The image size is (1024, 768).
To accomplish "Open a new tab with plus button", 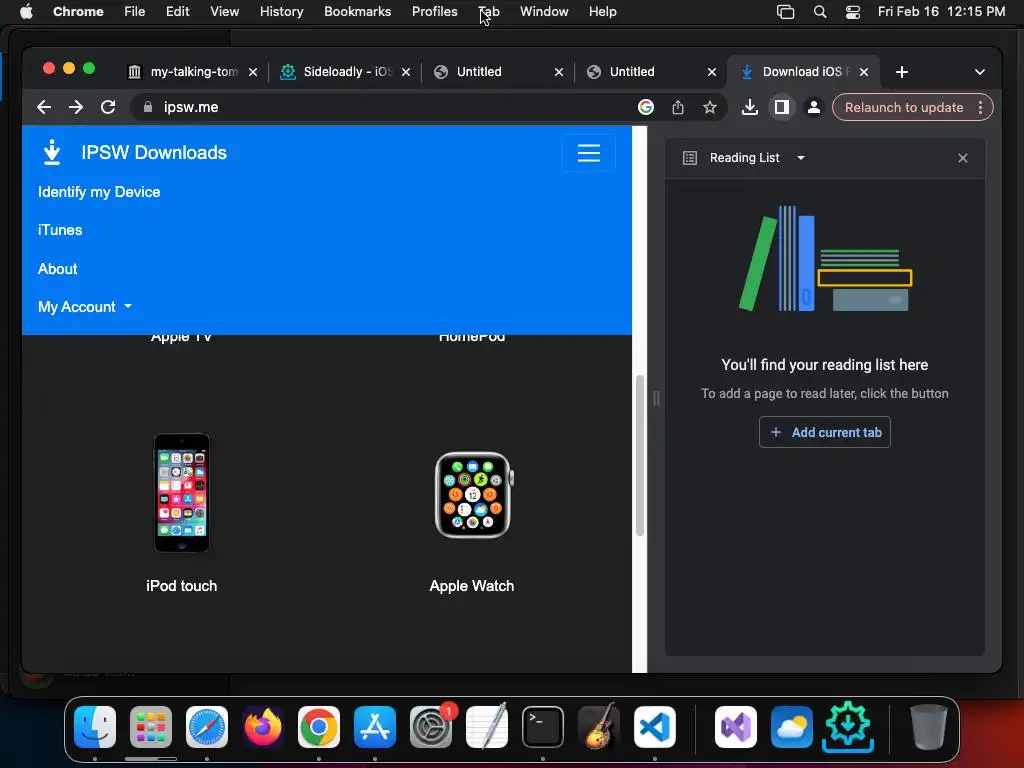I will 902,72.
